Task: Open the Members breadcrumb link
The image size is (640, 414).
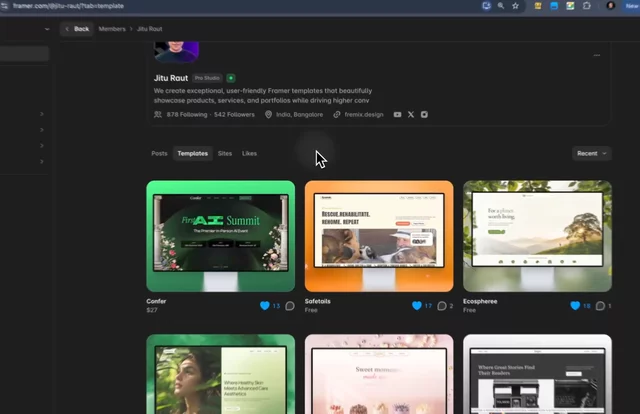Action: pos(112,29)
